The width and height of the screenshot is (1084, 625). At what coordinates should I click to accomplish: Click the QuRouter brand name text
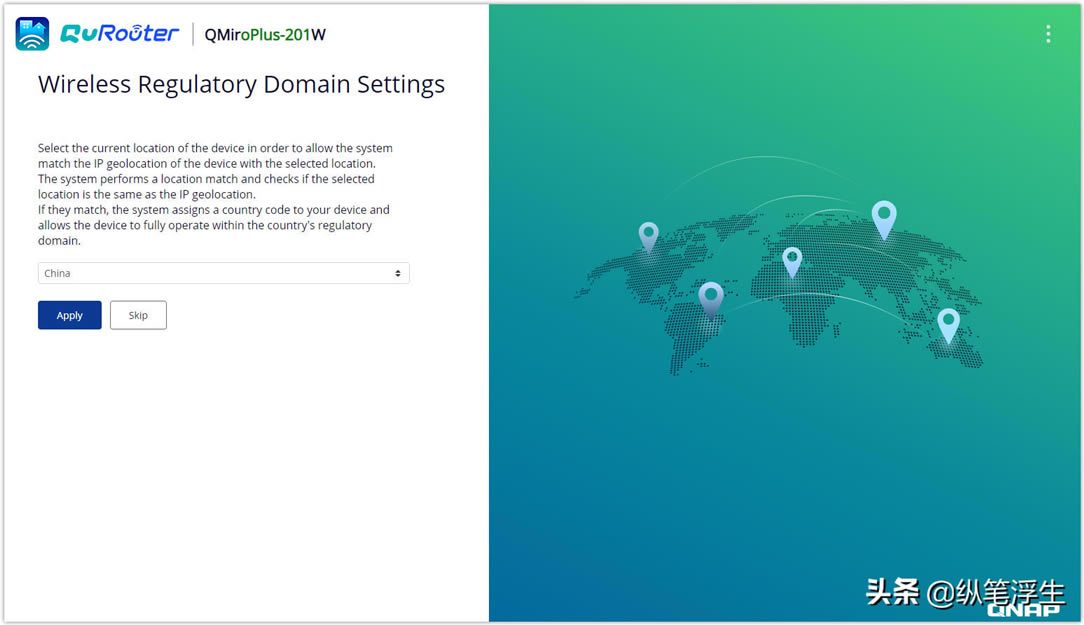coord(120,33)
